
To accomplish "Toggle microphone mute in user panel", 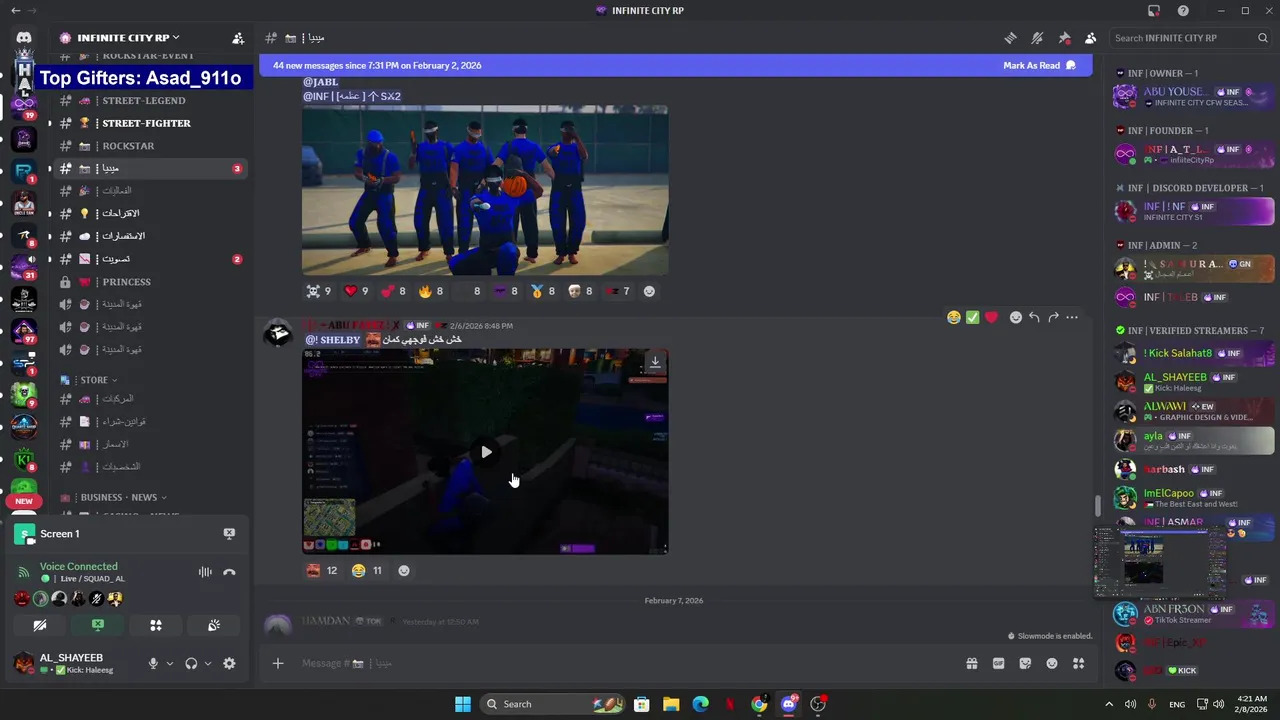I will pyautogui.click(x=153, y=663).
